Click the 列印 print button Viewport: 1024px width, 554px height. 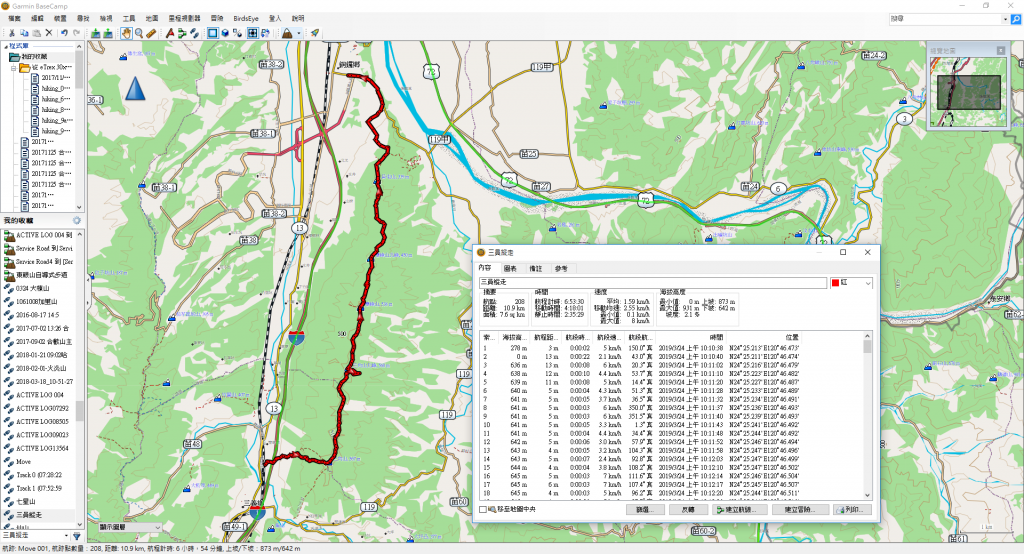[x=853, y=509]
